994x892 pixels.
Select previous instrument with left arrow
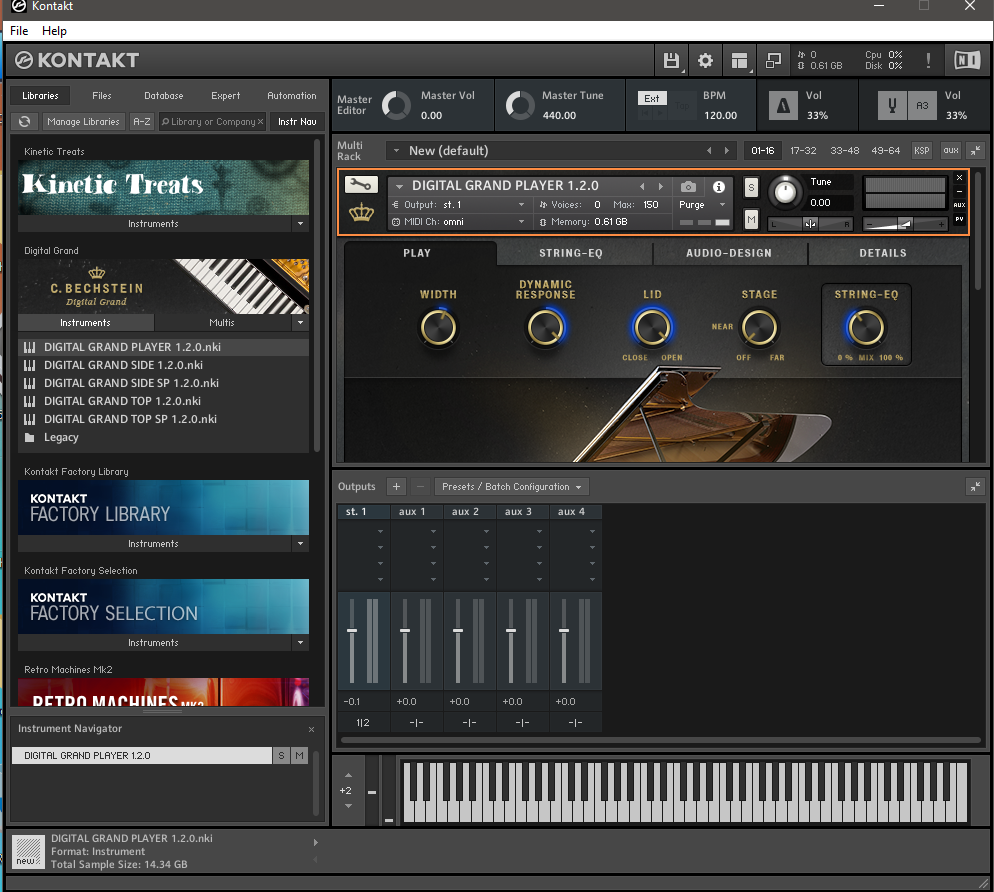coord(642,186)
